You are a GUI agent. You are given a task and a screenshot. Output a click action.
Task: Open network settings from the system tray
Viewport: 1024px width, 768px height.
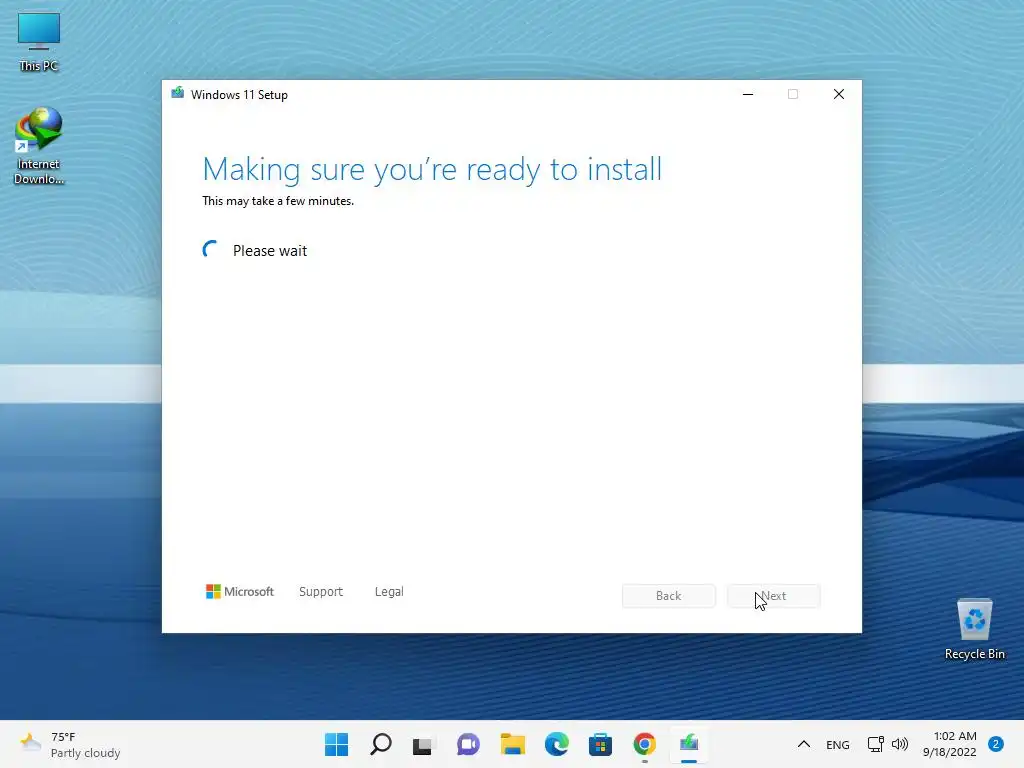(875, 744)
